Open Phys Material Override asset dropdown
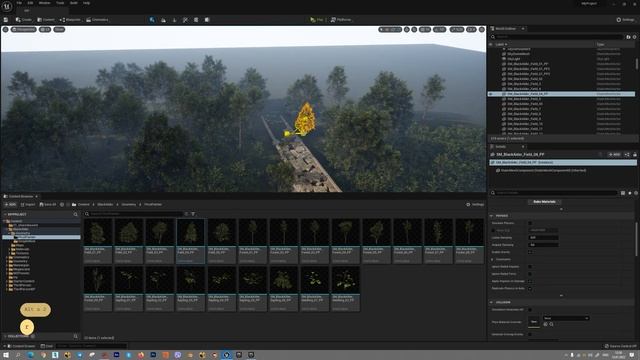Viewport: 640px width, 360px height. coord(566,318)
